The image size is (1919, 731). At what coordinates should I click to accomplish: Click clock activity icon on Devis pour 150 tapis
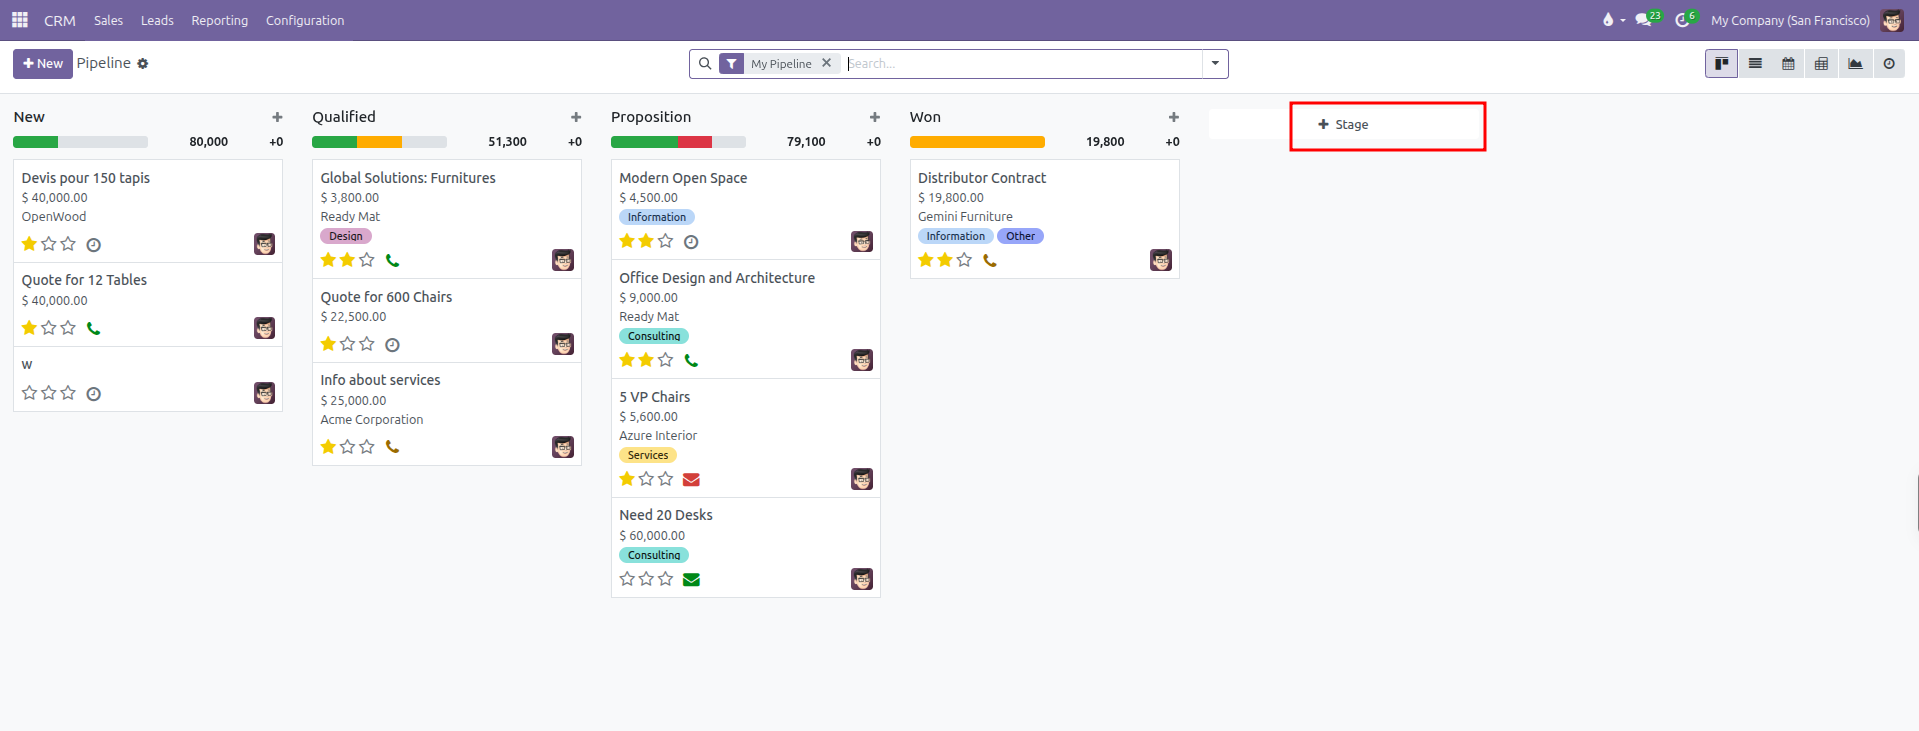click(93, 245)
